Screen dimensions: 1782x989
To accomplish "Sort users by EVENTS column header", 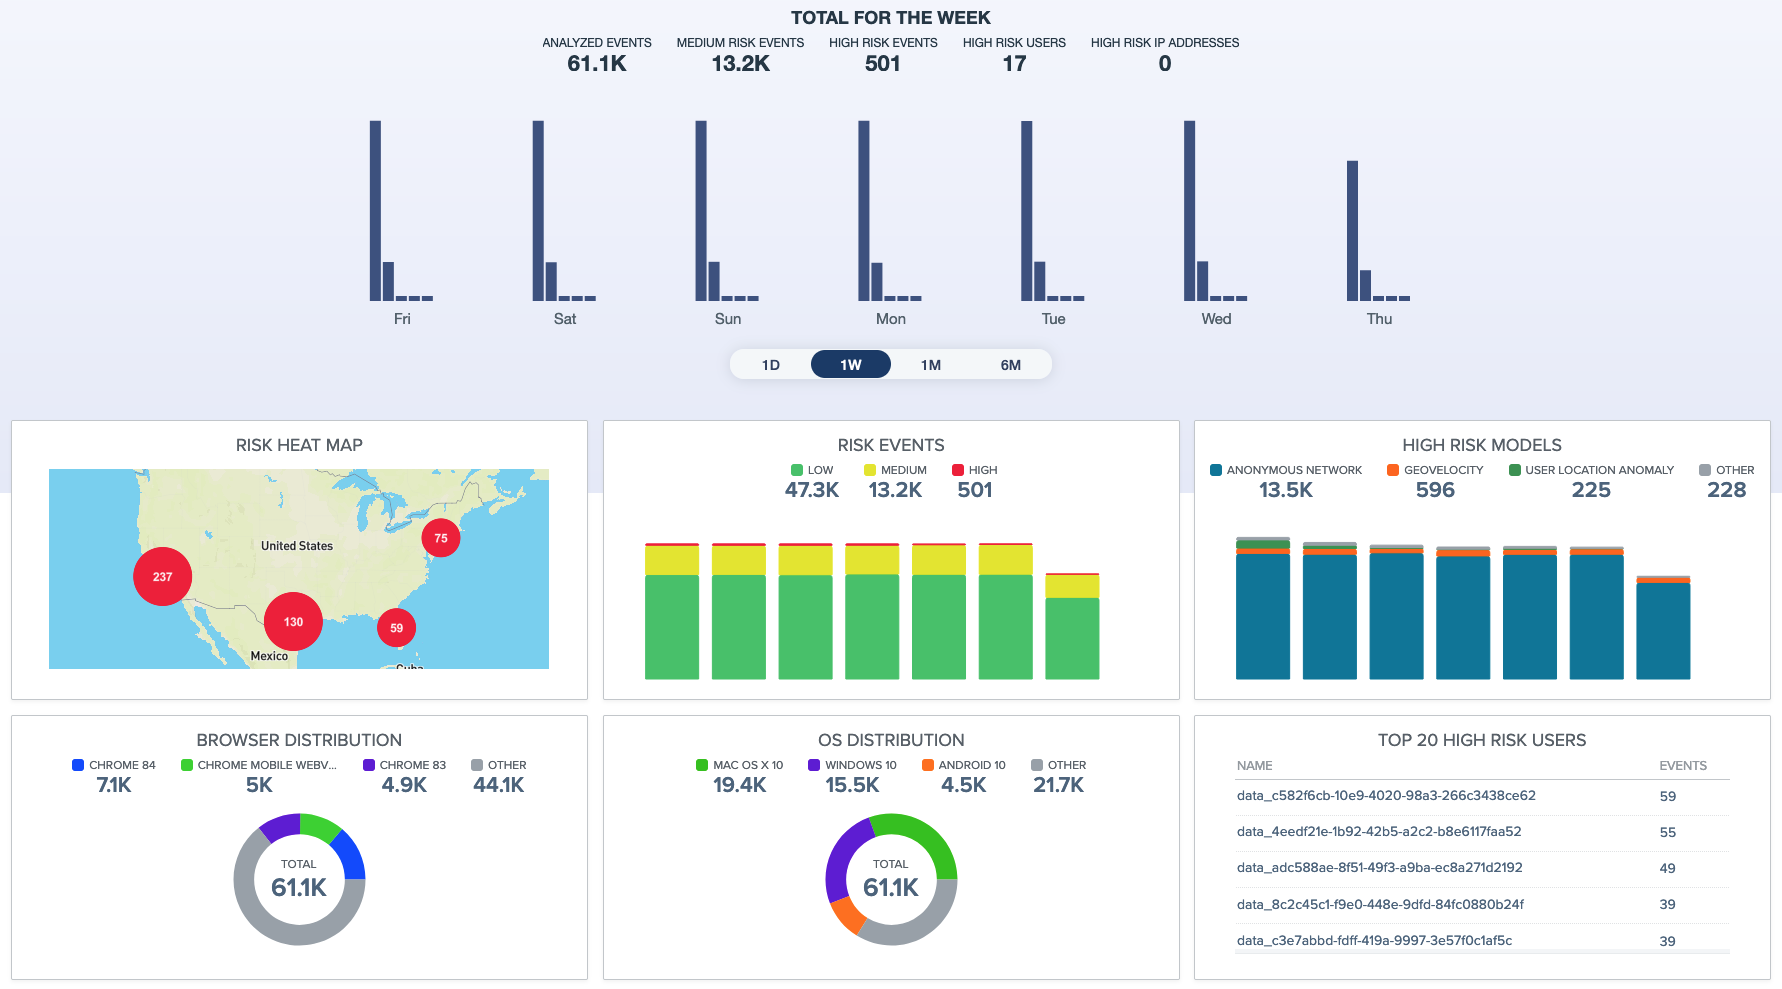I will click(1683, 766).
